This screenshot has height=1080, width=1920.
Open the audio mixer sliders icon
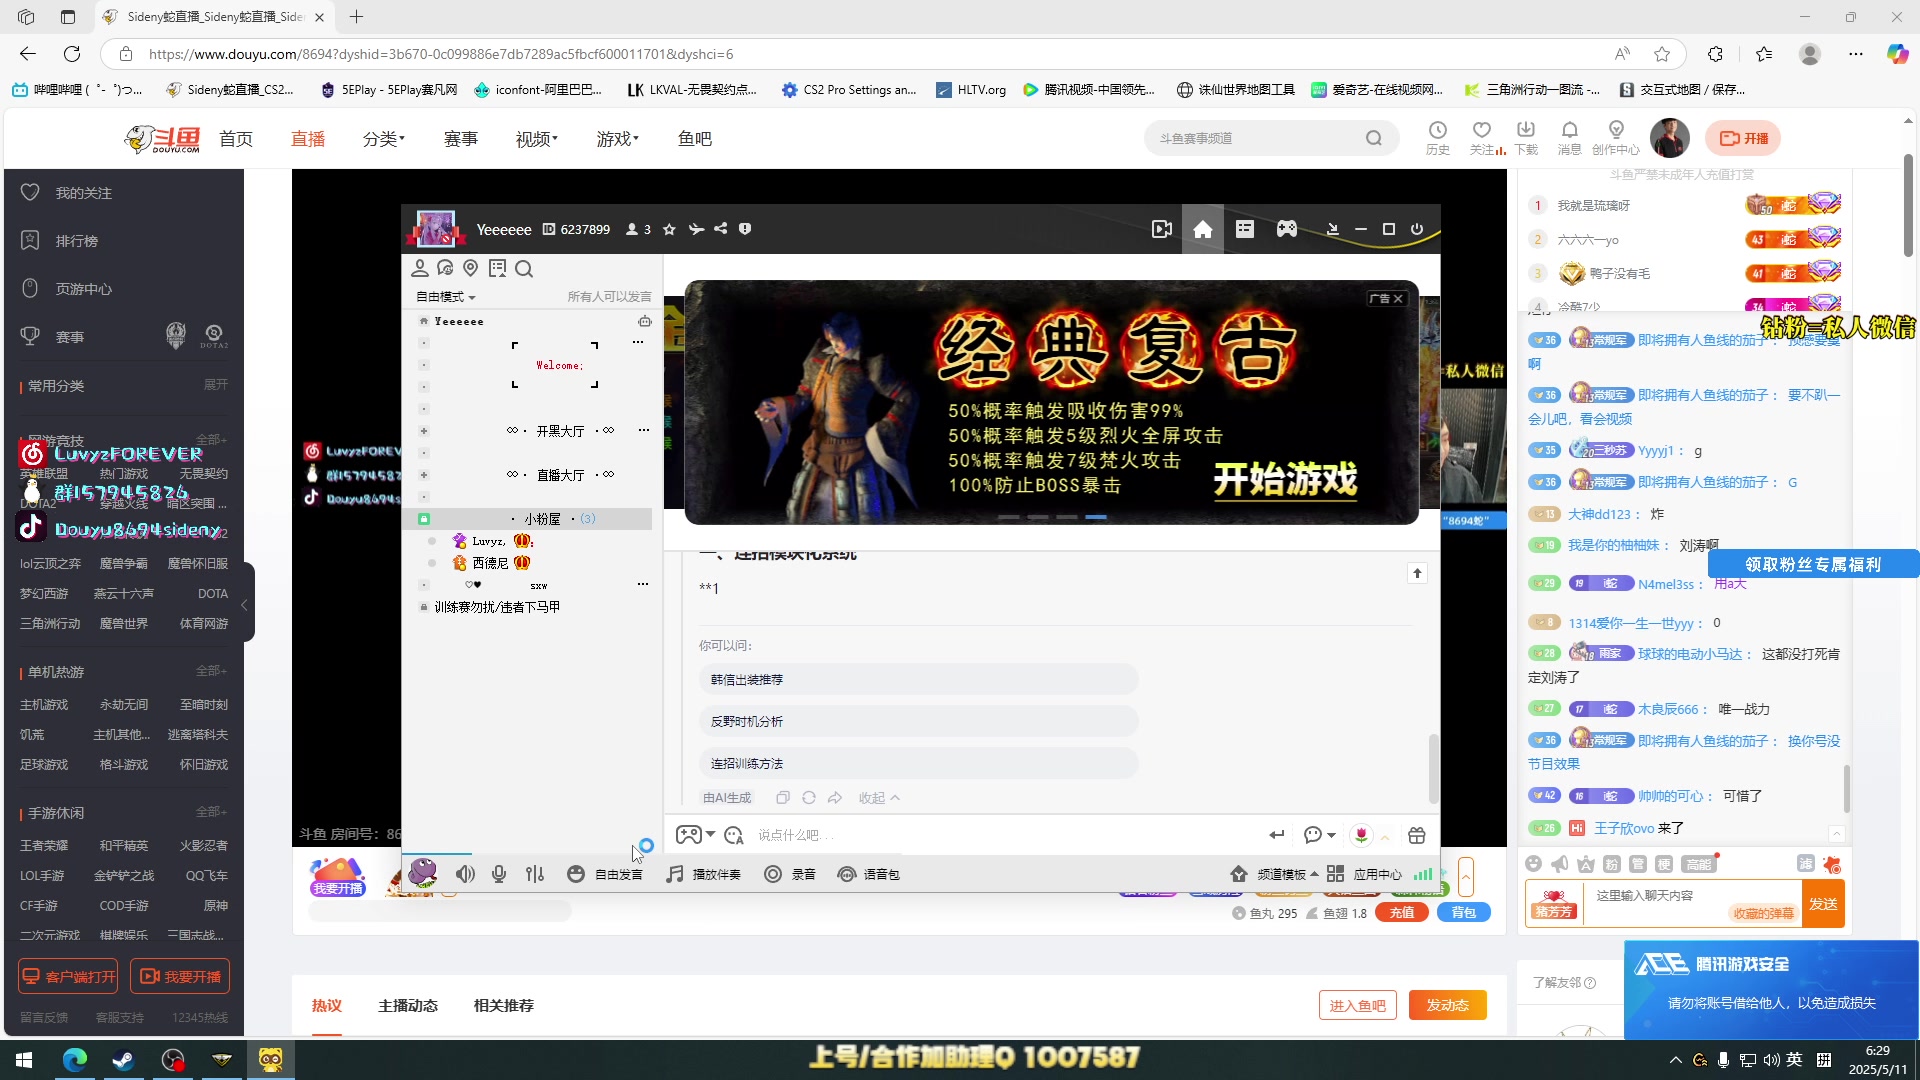[x=535, y=874]
